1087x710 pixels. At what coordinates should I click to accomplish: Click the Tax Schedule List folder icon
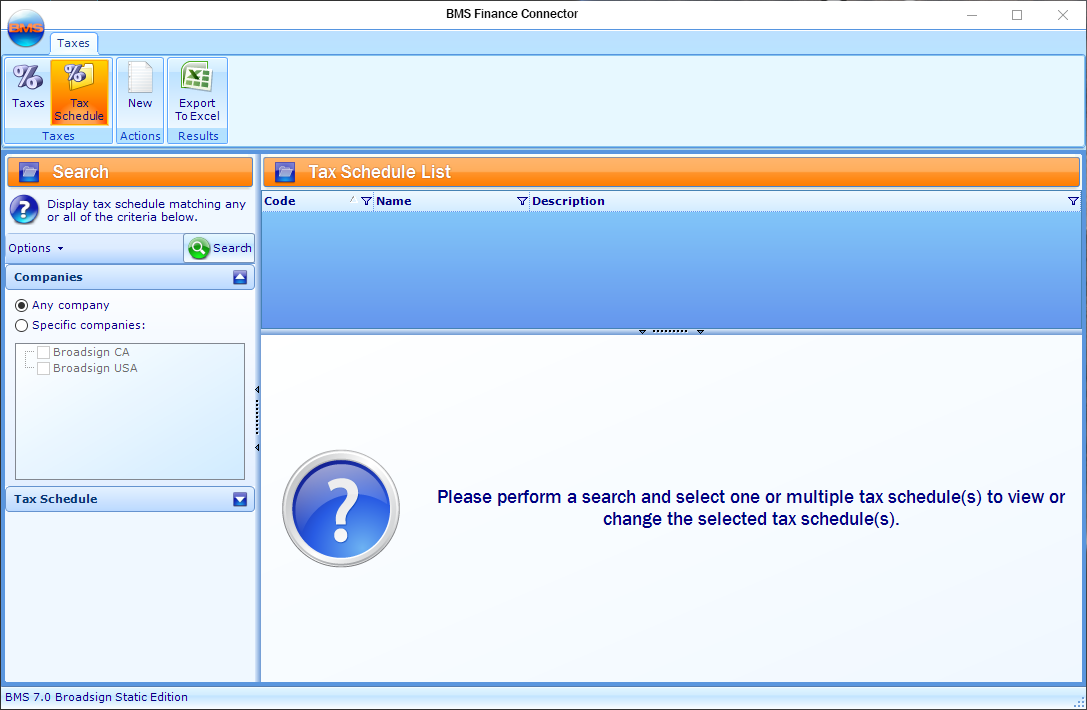click(285, 172)
